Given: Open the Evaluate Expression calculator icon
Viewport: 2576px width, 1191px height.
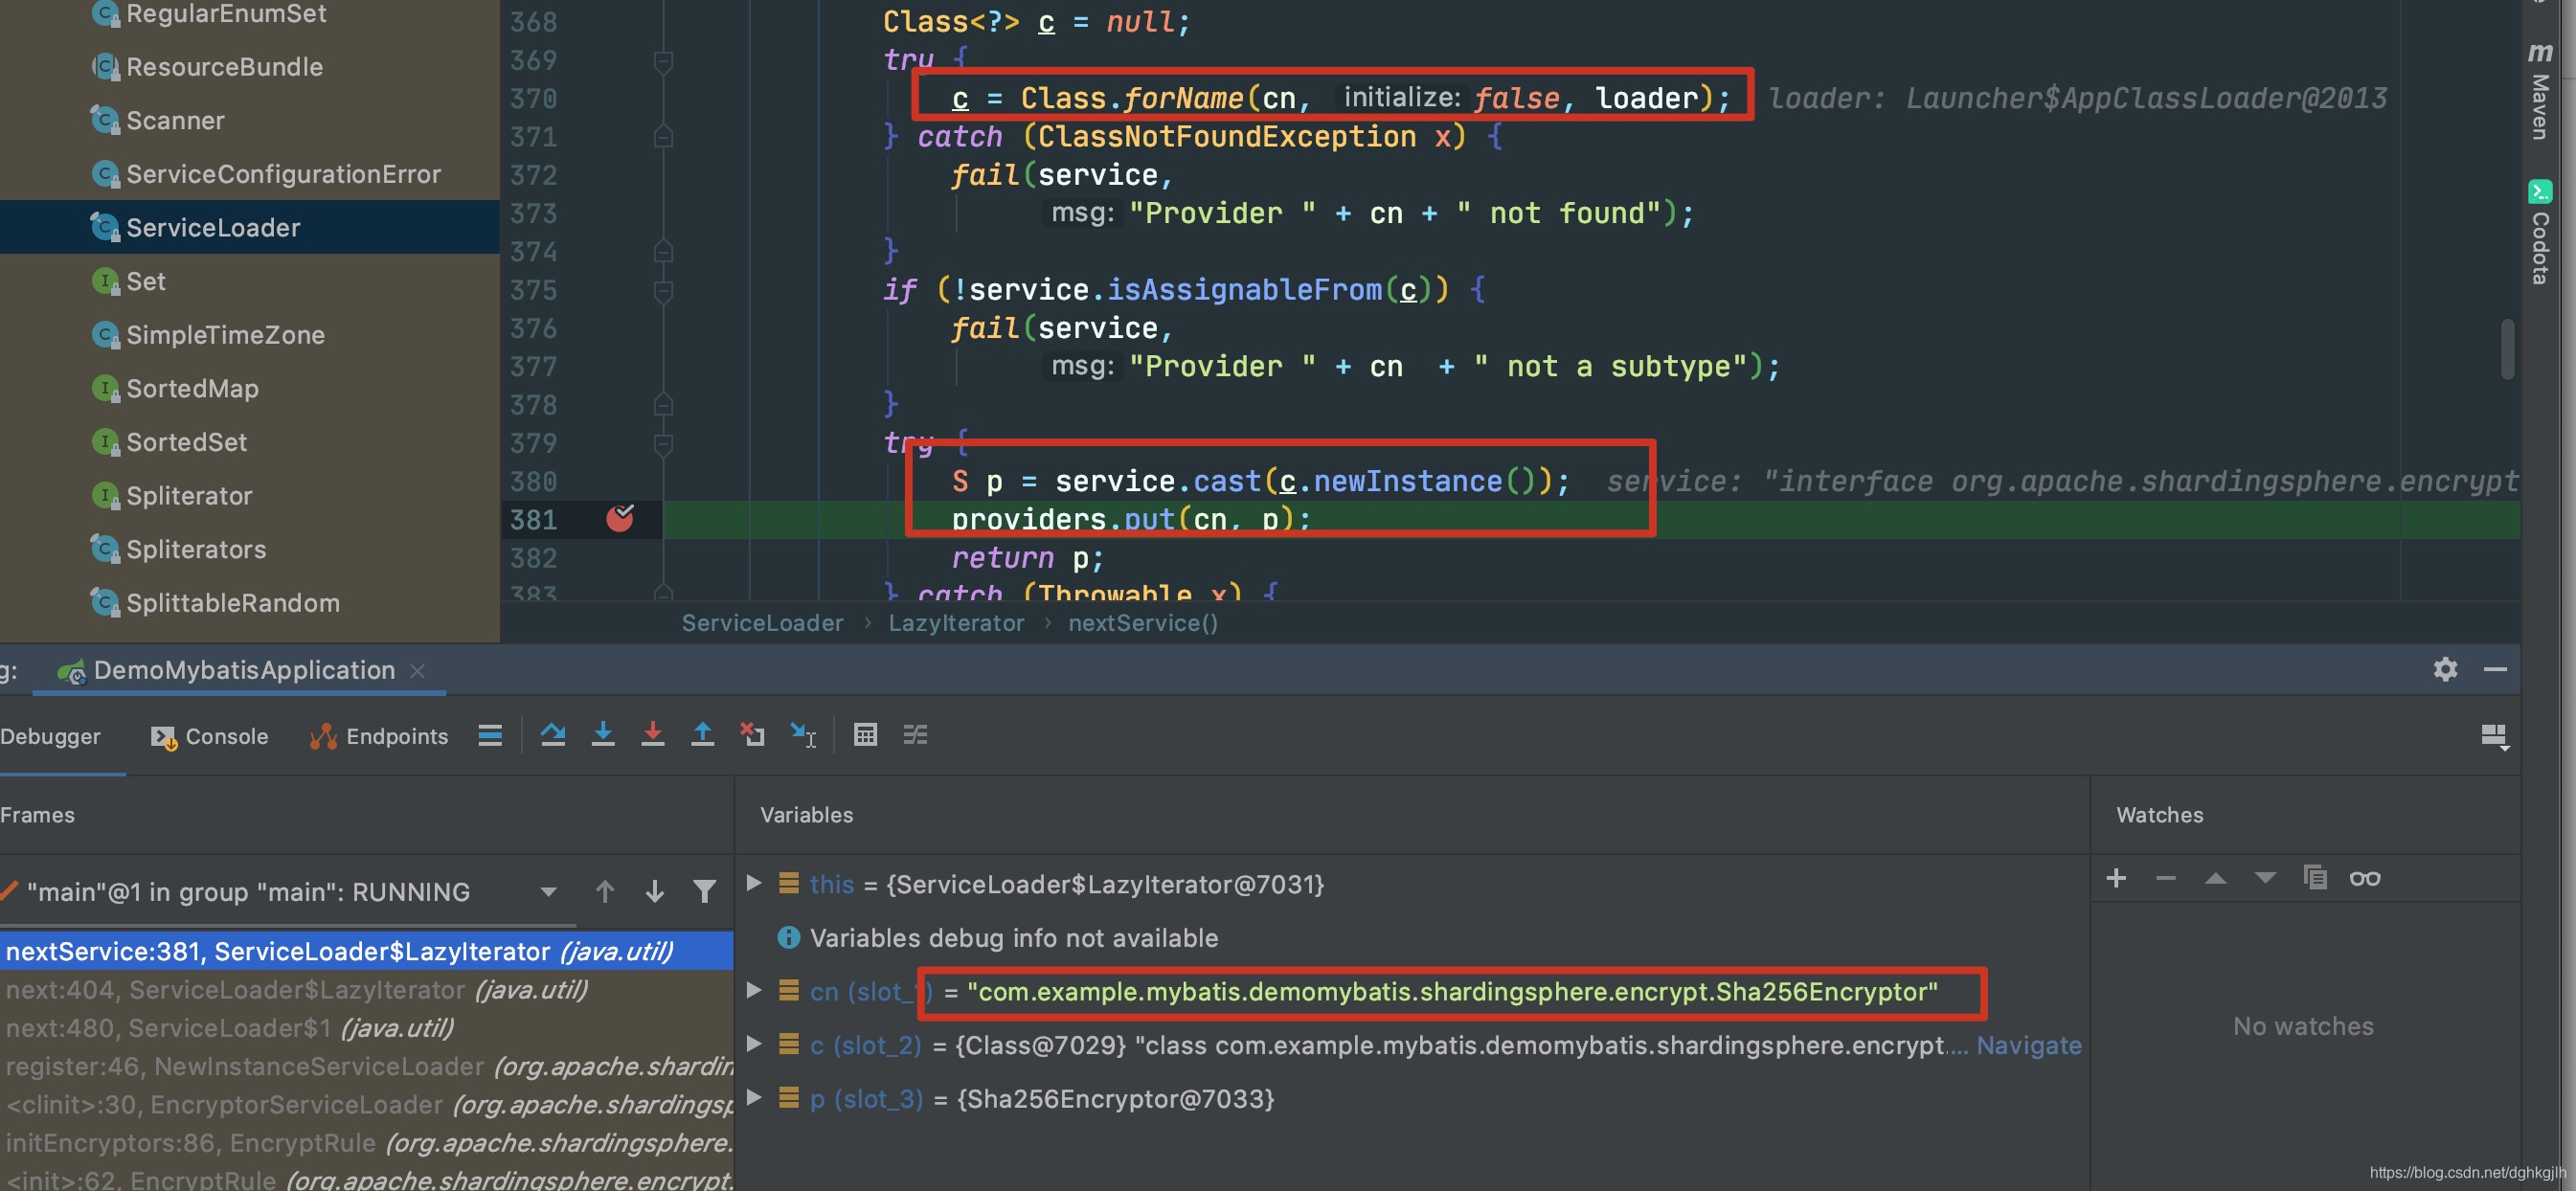Looking at the screenshot, I should pos(866,735).
